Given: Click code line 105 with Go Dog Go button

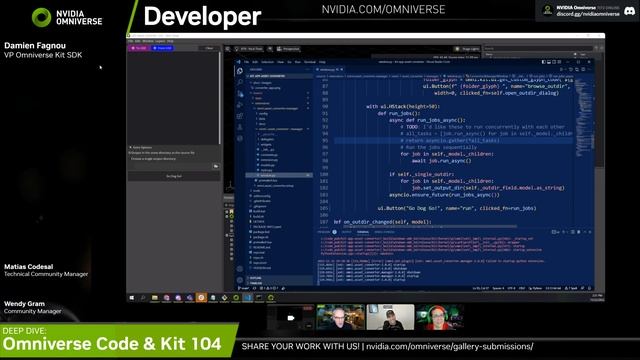Looking at the screenshot, I should click(457, 208).
